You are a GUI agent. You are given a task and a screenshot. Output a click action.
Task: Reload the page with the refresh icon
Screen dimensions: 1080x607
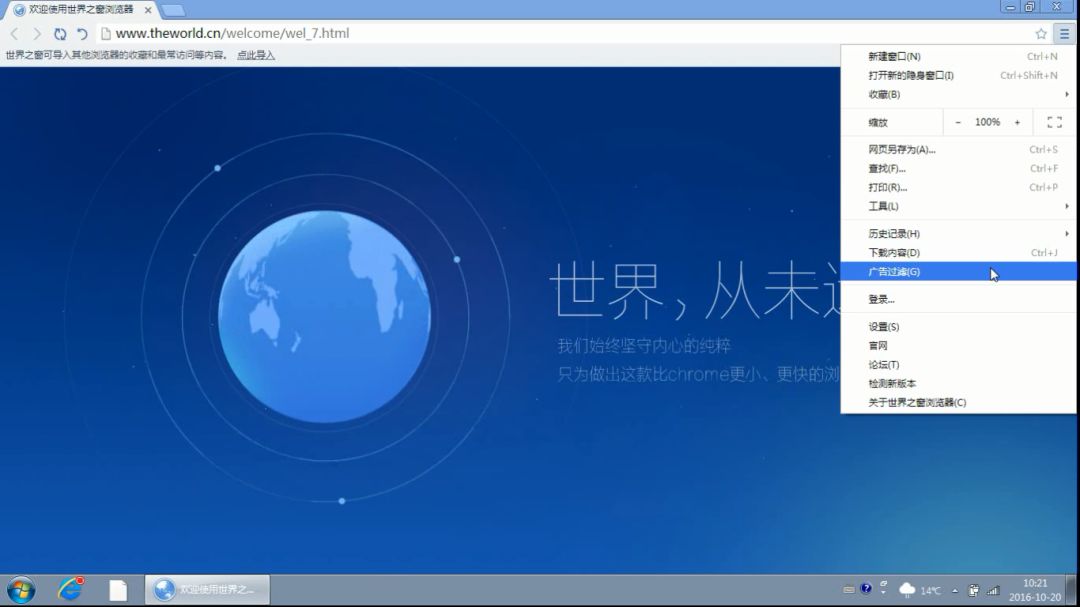(60, 34)
